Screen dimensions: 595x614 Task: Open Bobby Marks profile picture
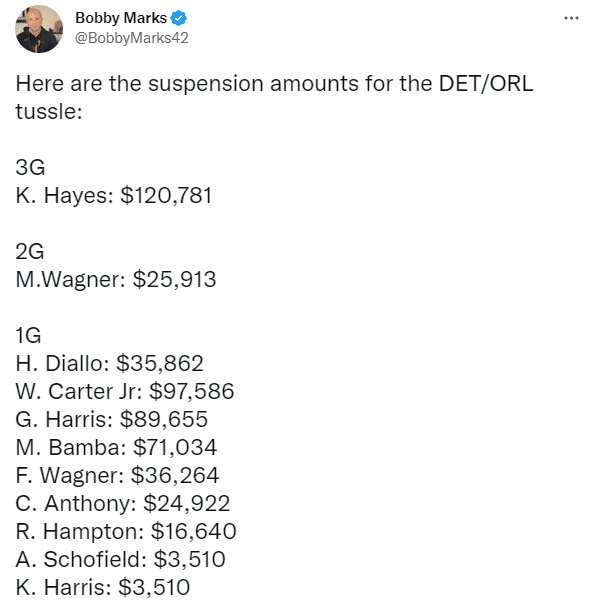39,29
